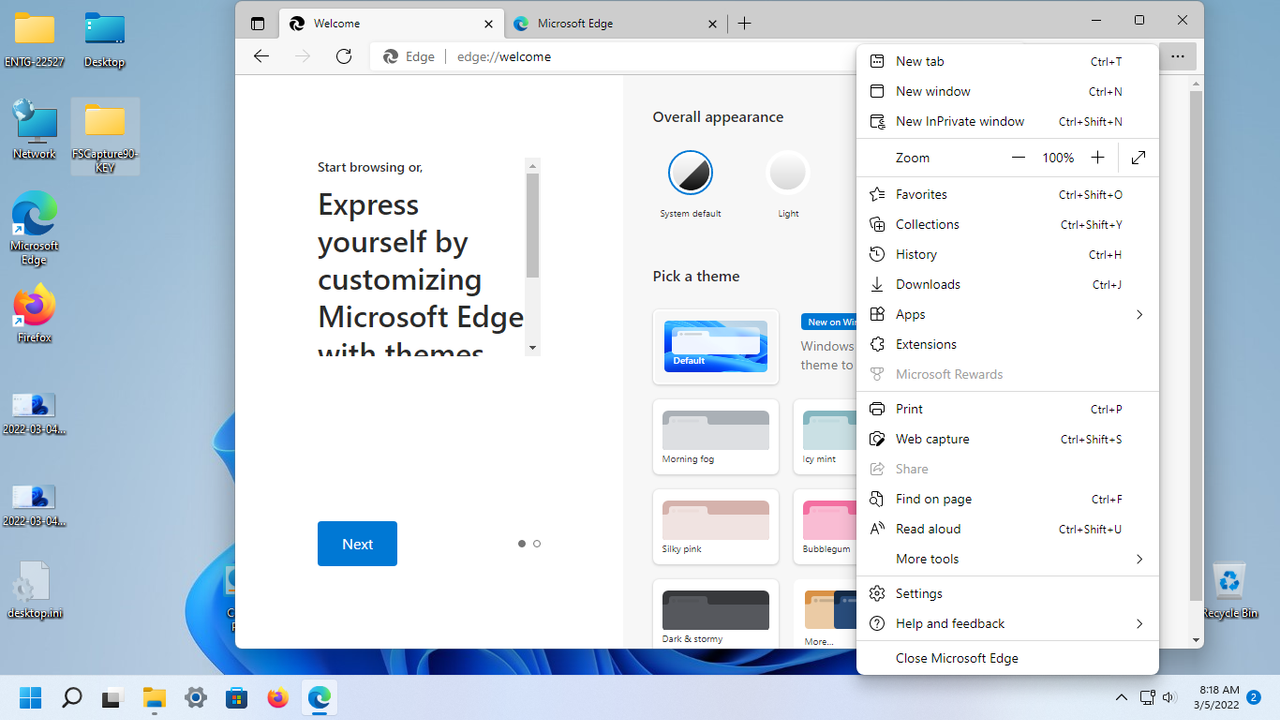Choose Find on page

coord(1008,499)
